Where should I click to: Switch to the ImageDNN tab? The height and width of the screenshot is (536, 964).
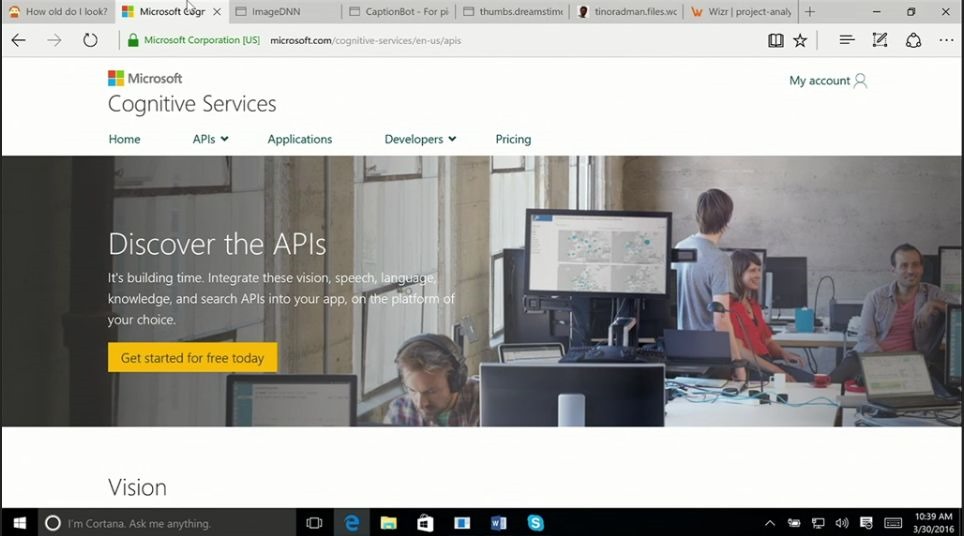pos(285,11)
